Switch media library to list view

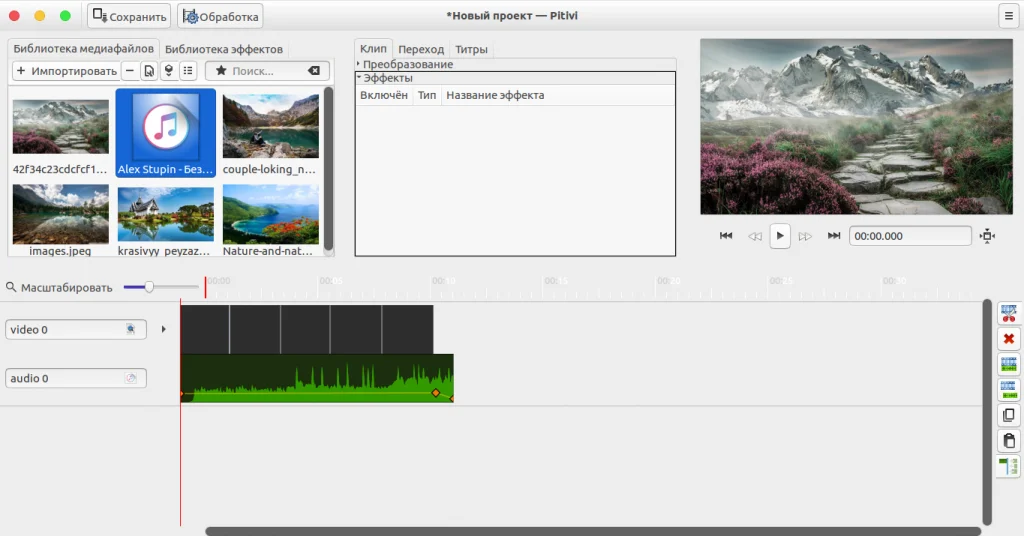coord(188,71)
